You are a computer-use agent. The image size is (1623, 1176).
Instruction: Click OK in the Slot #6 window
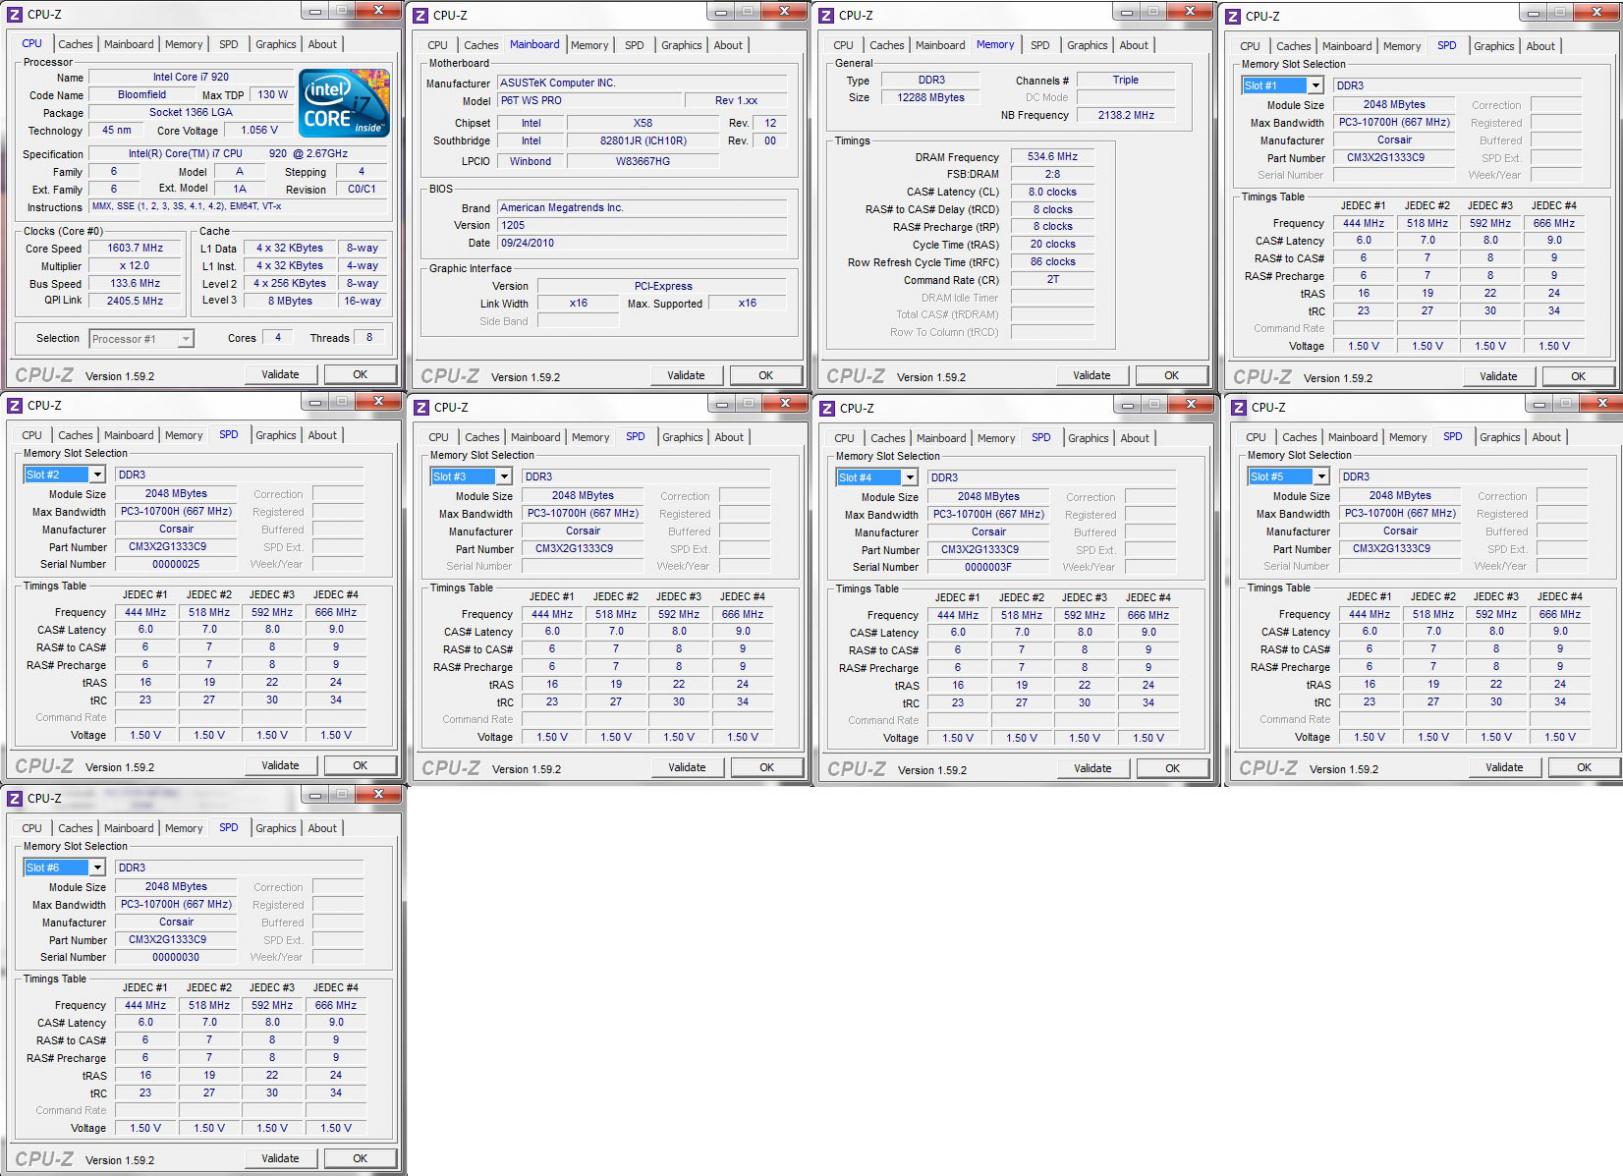(360, 1159)
